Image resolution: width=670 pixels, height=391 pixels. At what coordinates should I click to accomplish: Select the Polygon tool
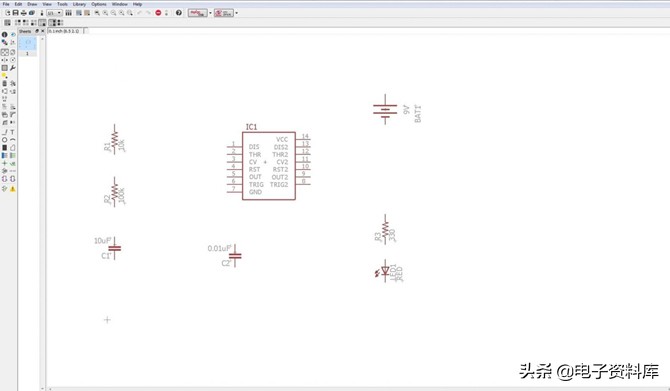(12, 148)
